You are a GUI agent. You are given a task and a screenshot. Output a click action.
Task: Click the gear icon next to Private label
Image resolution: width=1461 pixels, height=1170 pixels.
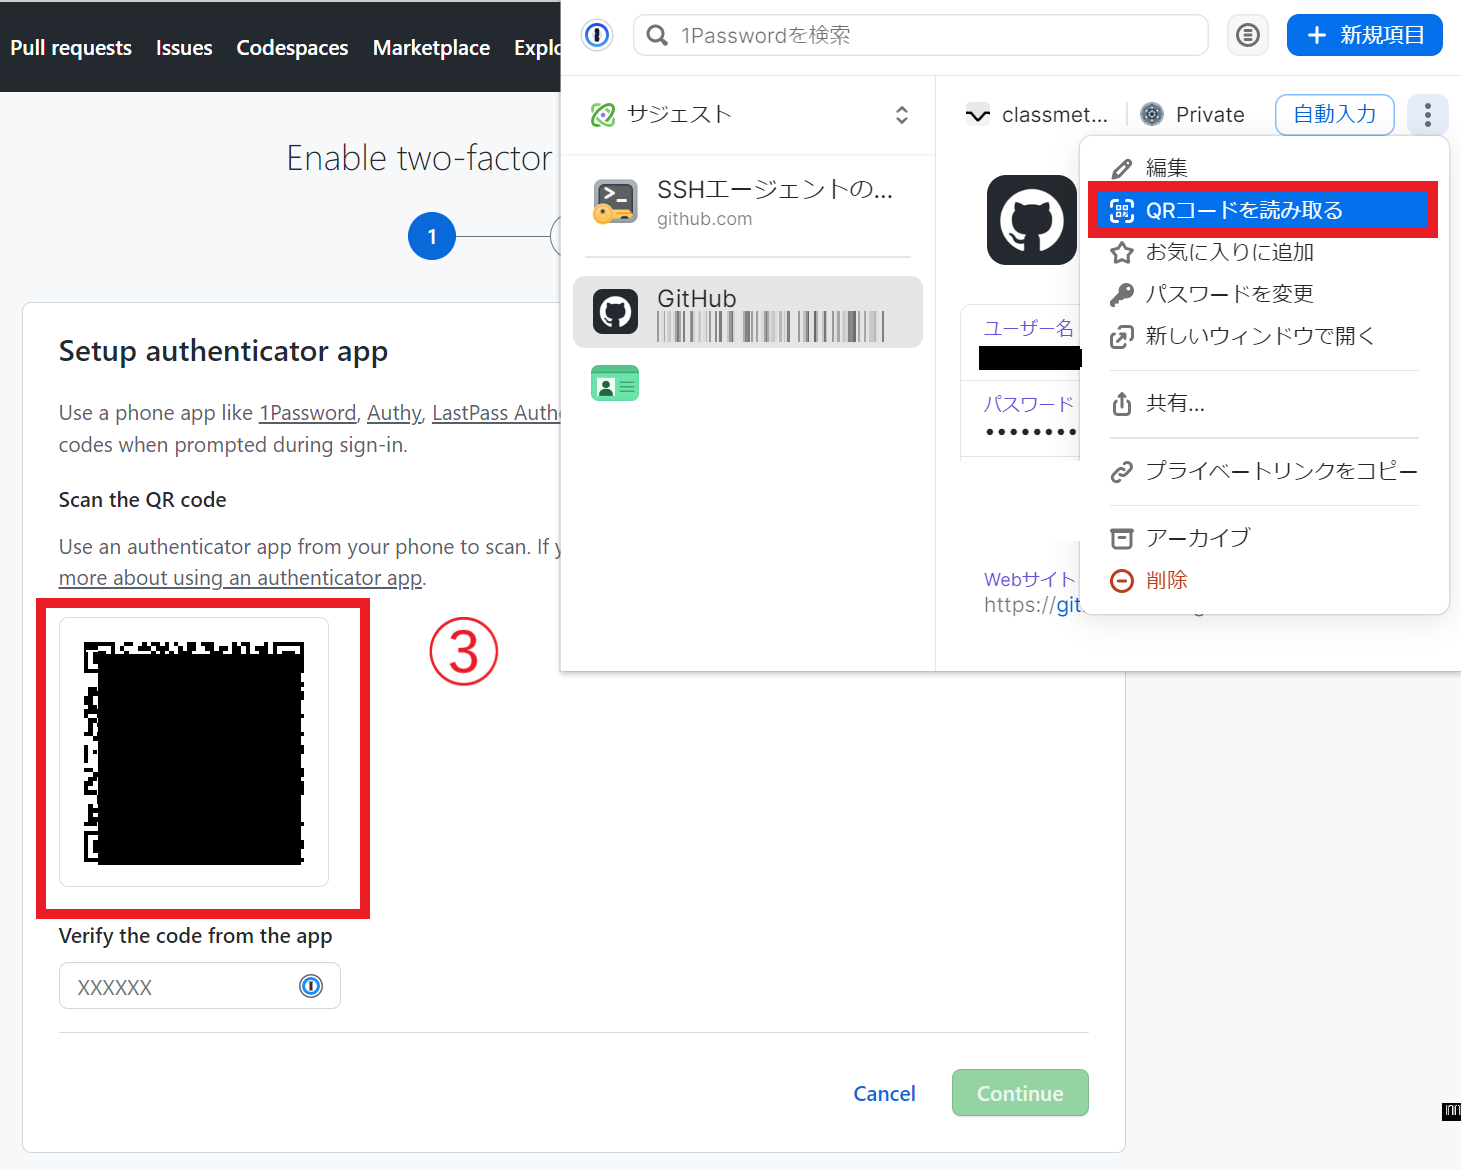pyautogui.click(x=1151, y=114)
